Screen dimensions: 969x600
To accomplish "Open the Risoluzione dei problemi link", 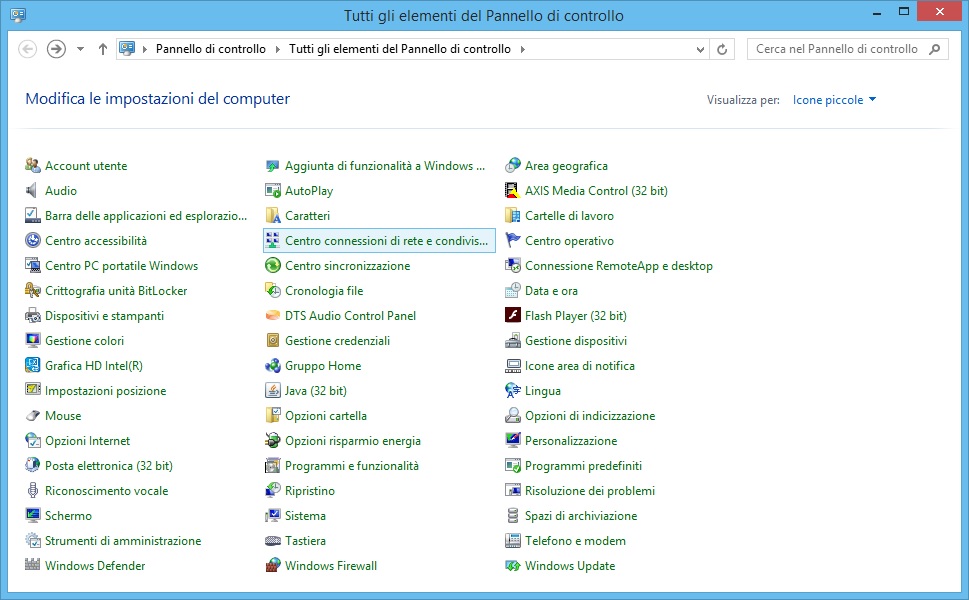I will click(590, 491).
